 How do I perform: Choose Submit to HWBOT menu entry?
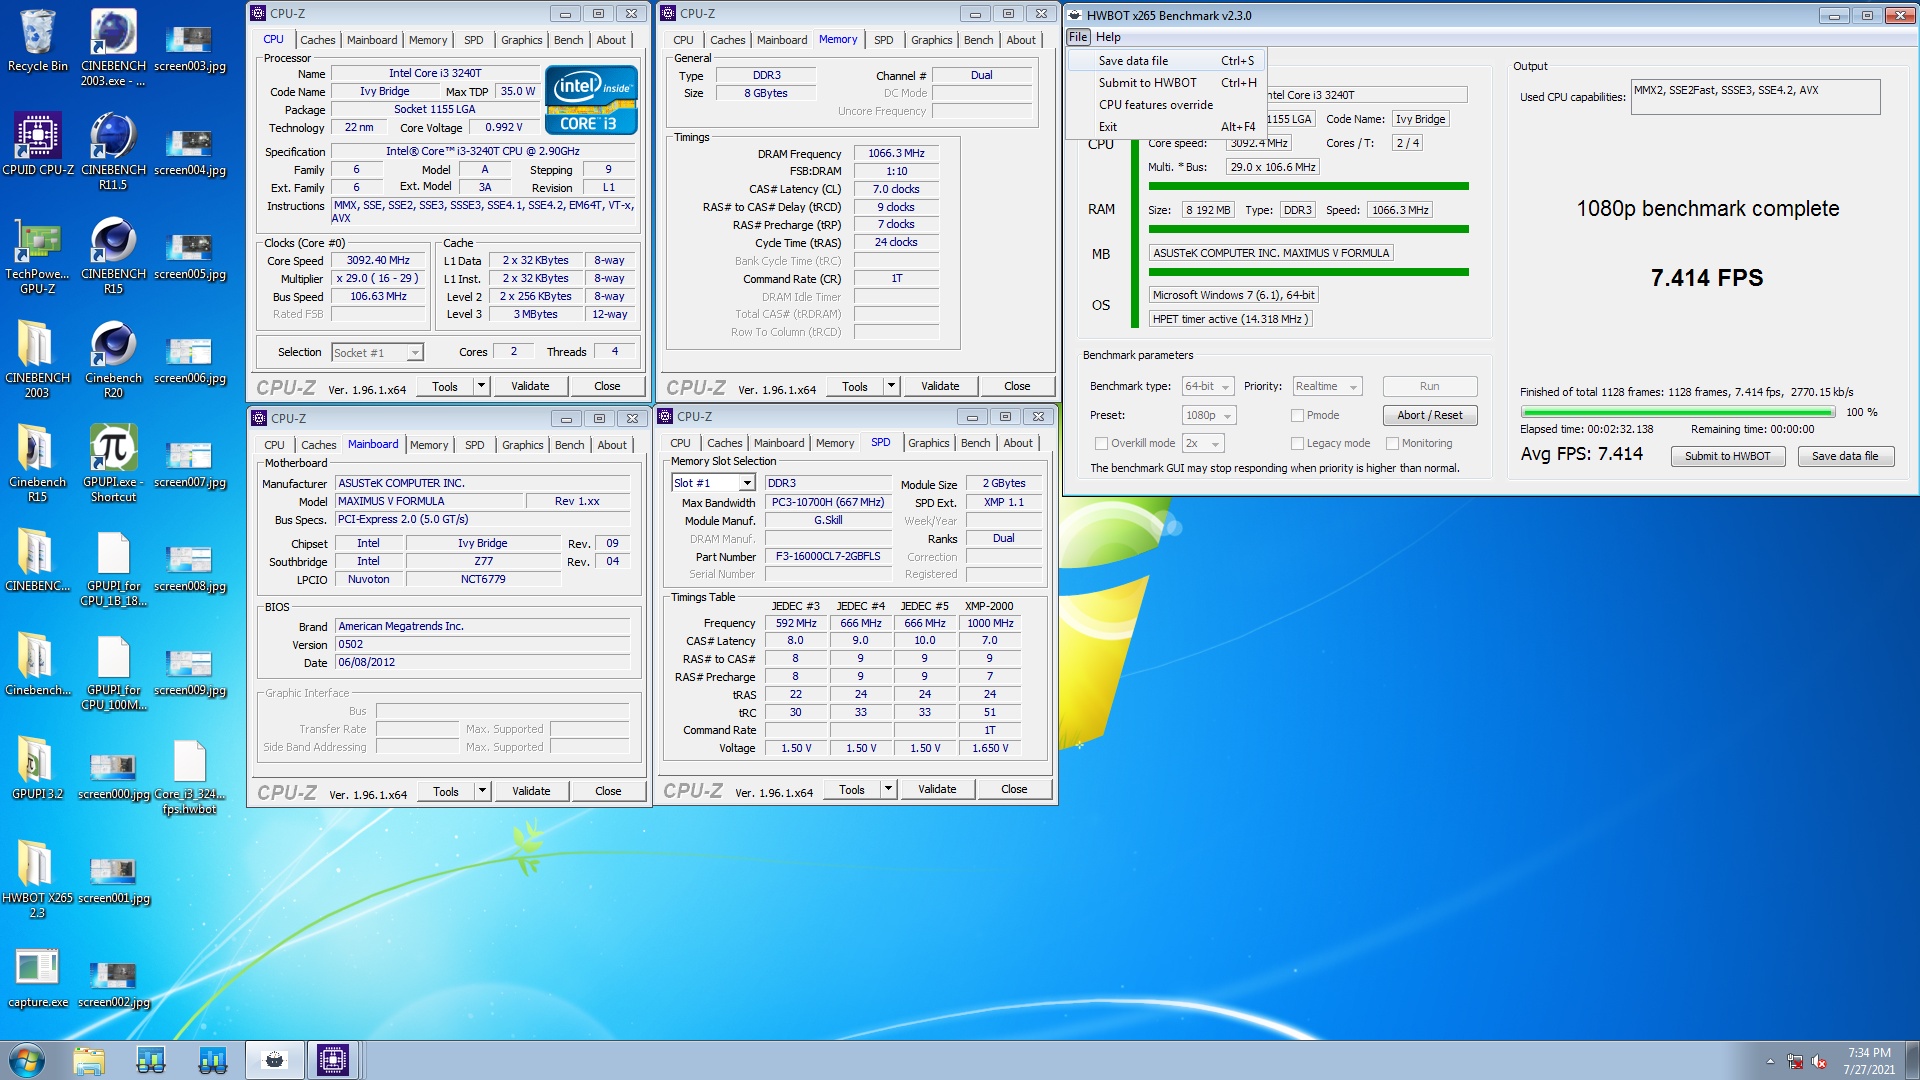click(x=1167, y=83)
